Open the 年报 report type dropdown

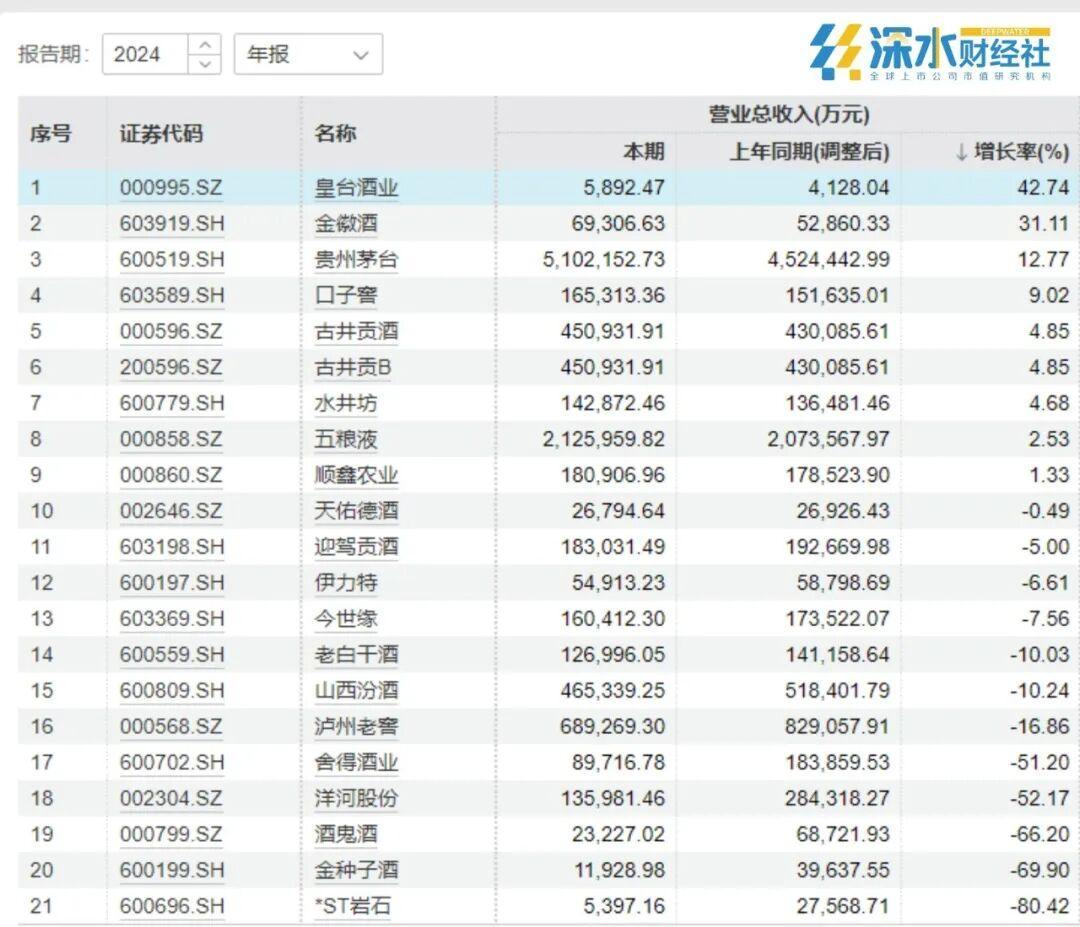pos(308,54)
